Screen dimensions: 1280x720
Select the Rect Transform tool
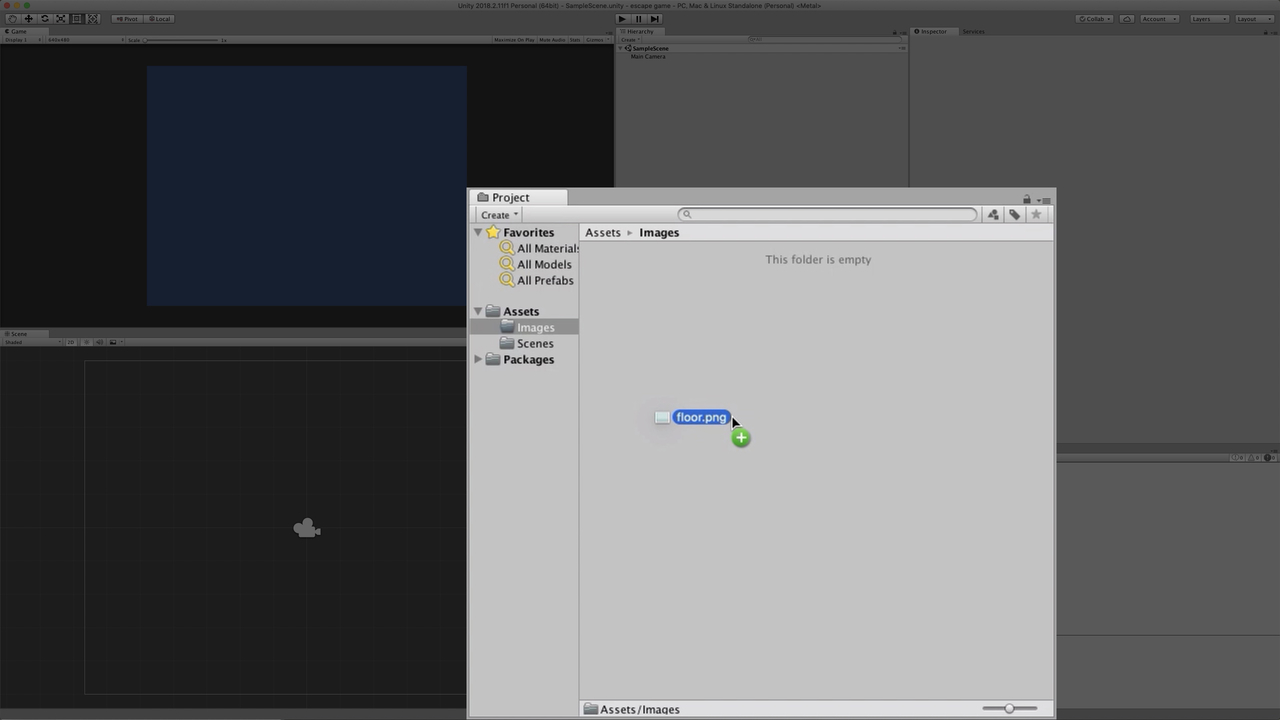[x=76, y=19]
